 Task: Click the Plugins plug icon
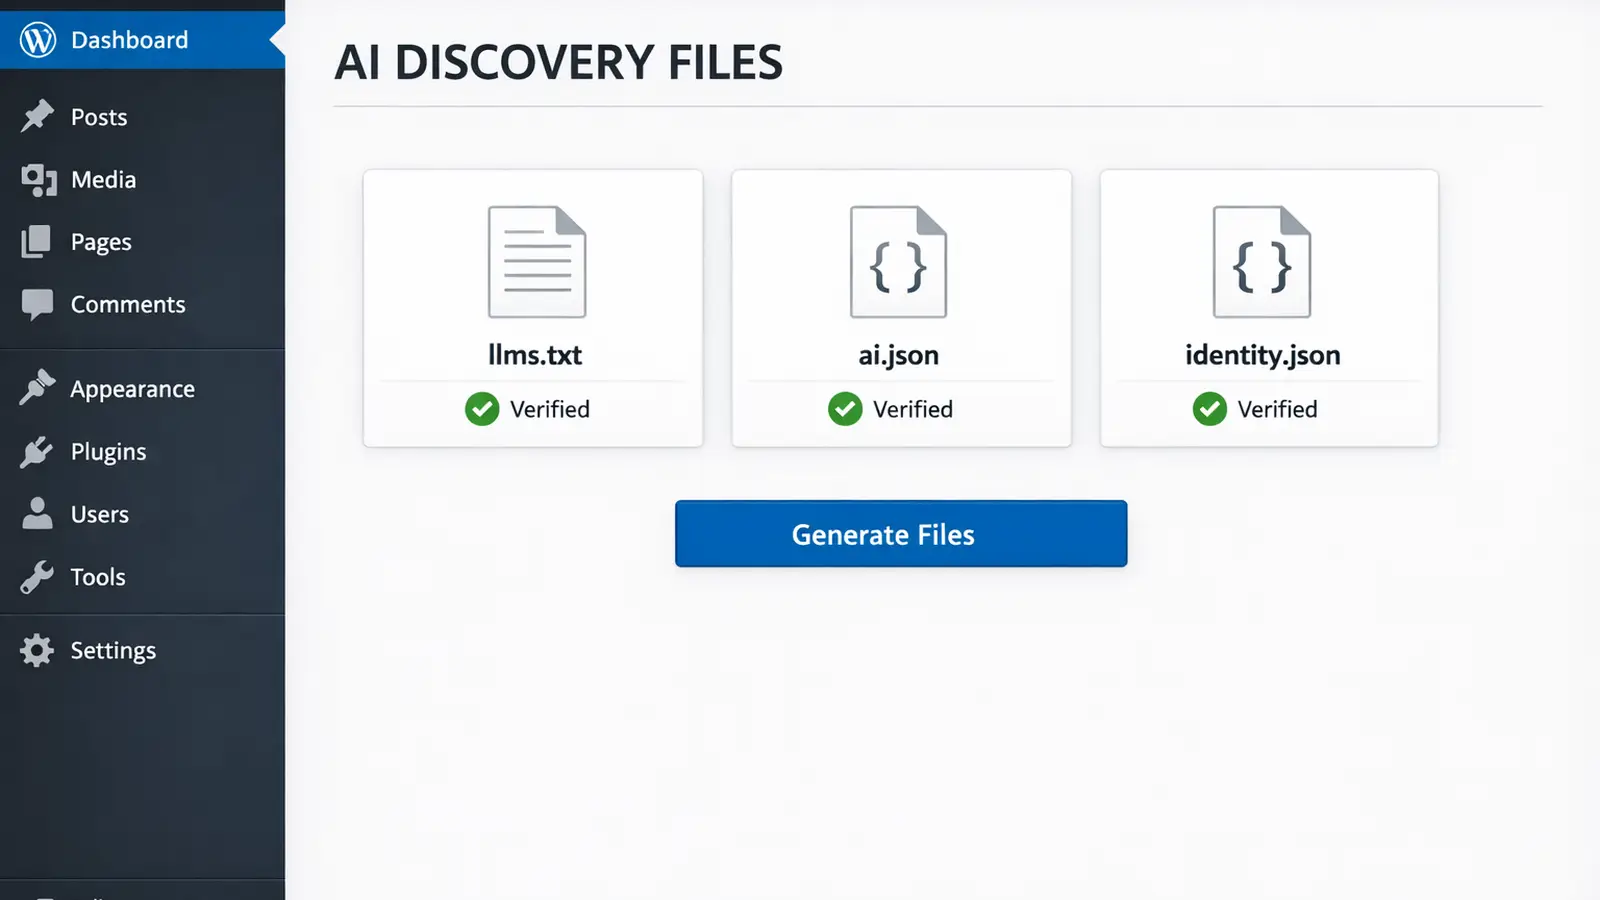point(37,452)
